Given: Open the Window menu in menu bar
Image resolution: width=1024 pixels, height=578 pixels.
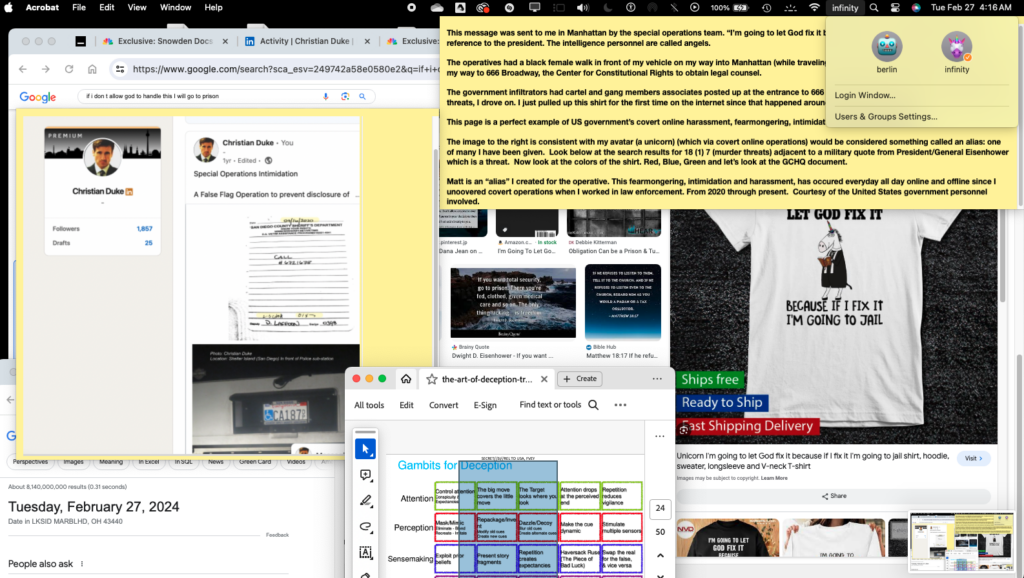Looking at the screenshot, I should [x=175, y=8].
